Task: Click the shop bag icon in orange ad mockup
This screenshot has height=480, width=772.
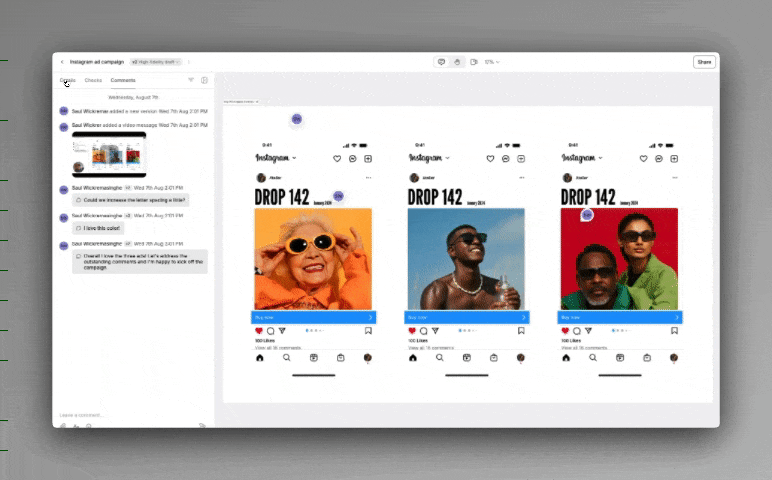Action: [x=341, y=358]
